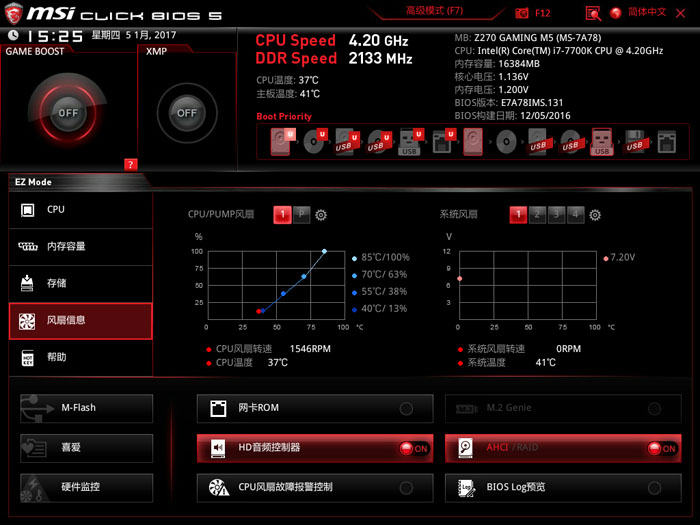Select the legacy network boot icon at end

[x=667, y=142]
